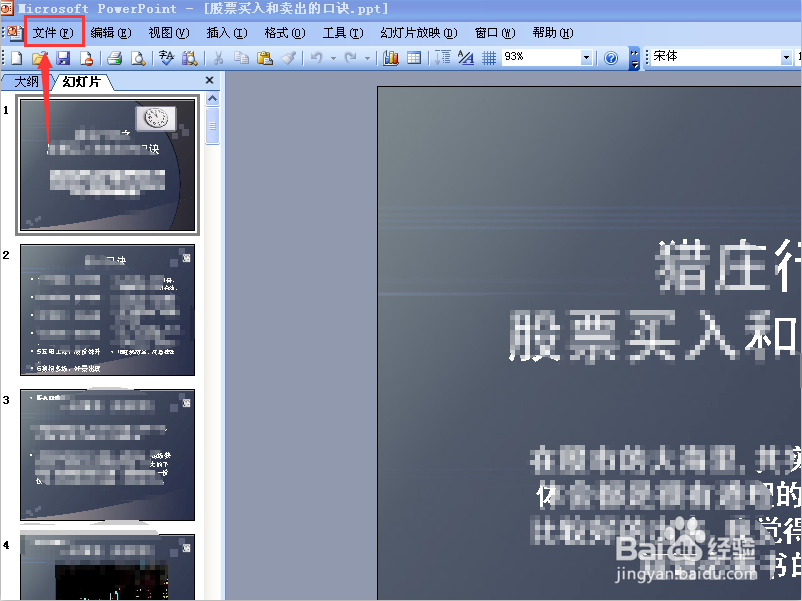Create a new presentation with the New icon
Image resolution: width=802 pixels, height=601 pixels.
pos(16,58)
